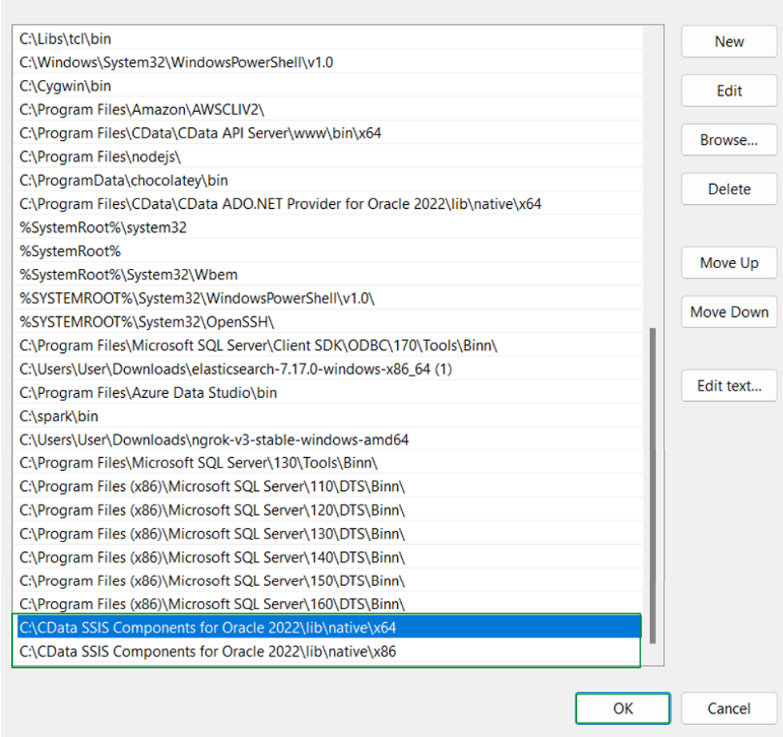
Task: Select SQL Server\110\DTS\Binn\ path
Action: (328, 486)
